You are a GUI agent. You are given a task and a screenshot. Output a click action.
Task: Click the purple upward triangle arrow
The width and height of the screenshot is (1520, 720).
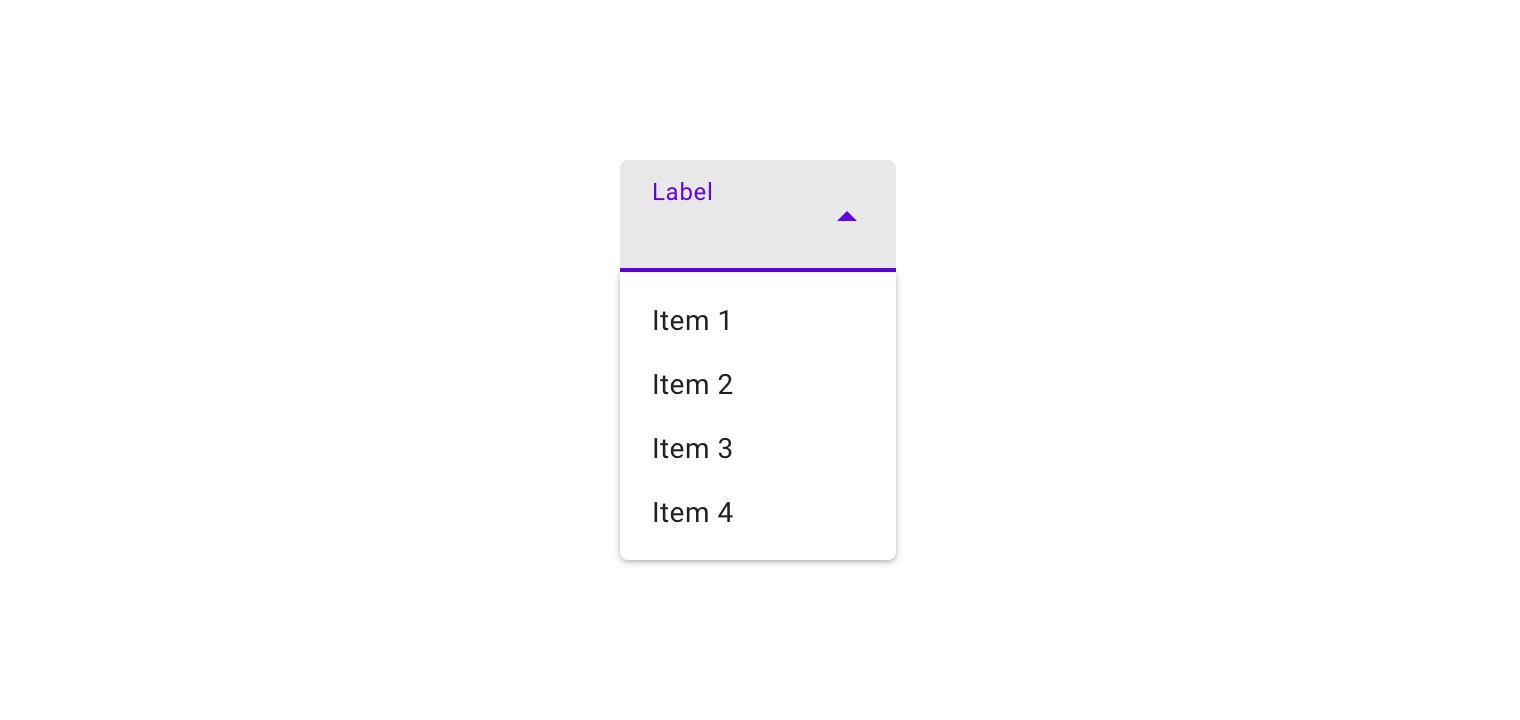(x=847, y=216)
